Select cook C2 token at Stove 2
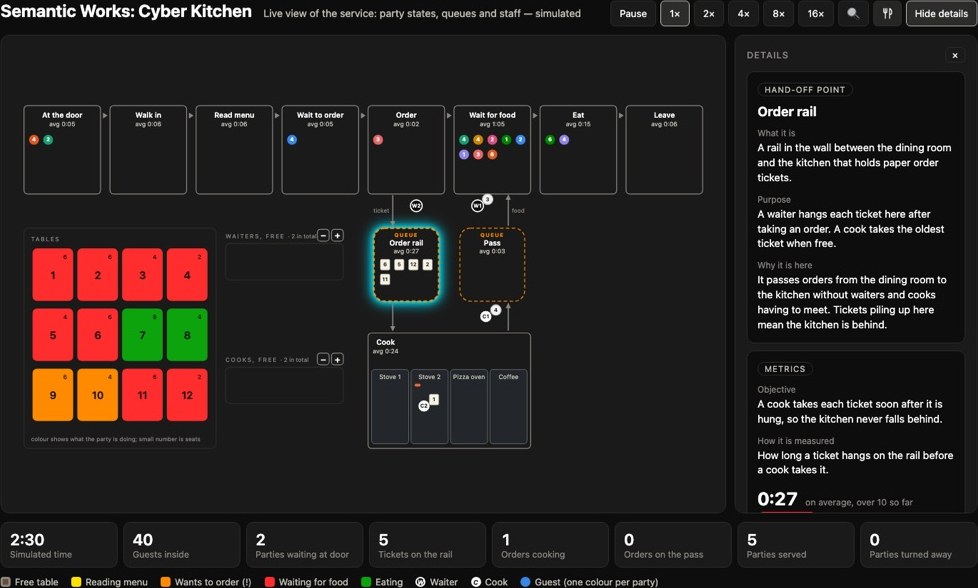The width and height of the screenshot is (978, 588). tap(424, 406)
